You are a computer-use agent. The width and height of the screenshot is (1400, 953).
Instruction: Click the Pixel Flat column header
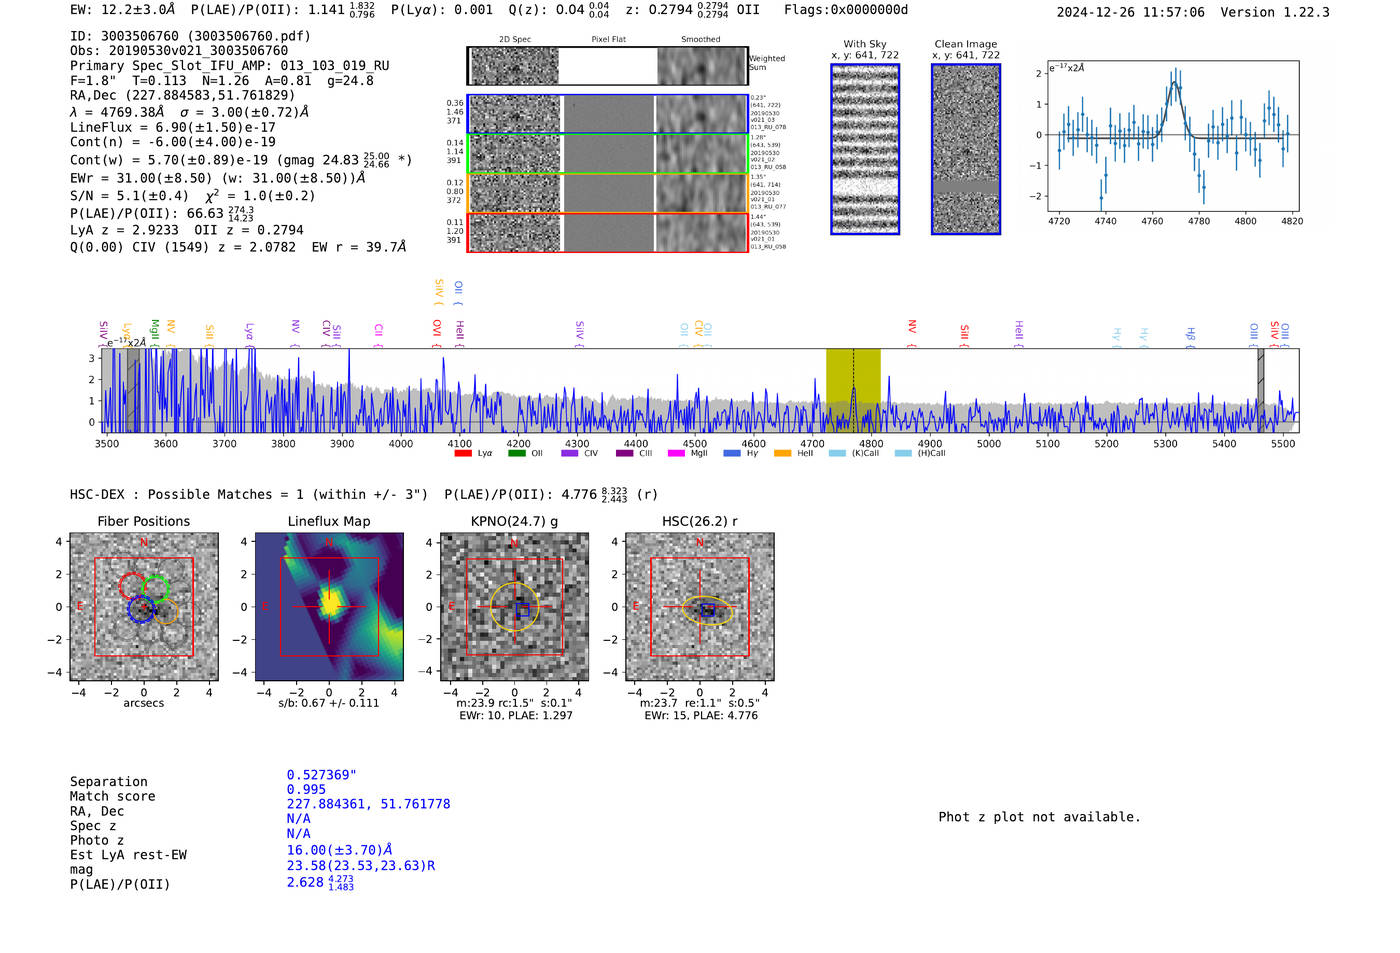[x=608, y=40]
